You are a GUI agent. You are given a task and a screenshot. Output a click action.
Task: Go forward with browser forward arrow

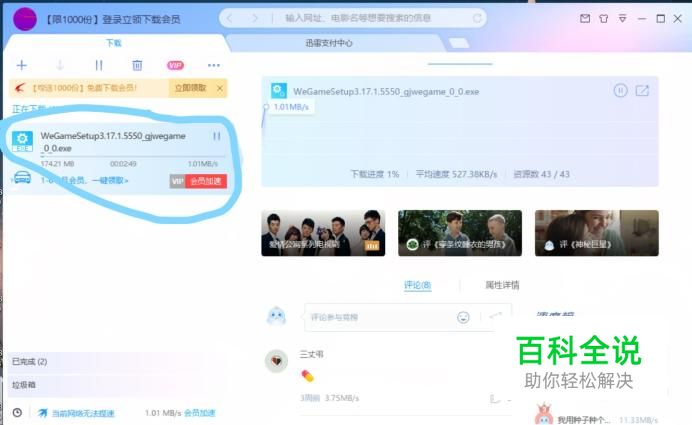255,18
